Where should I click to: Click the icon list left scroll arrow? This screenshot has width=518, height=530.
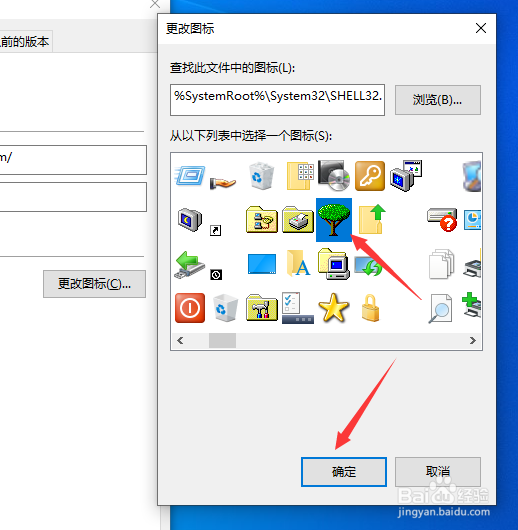click(180, 340)
